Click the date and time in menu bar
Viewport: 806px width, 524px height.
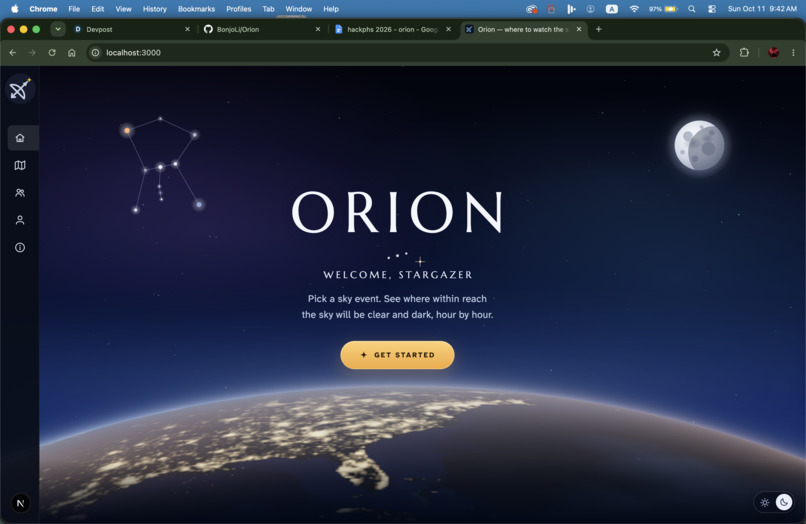tap(762, 9)
